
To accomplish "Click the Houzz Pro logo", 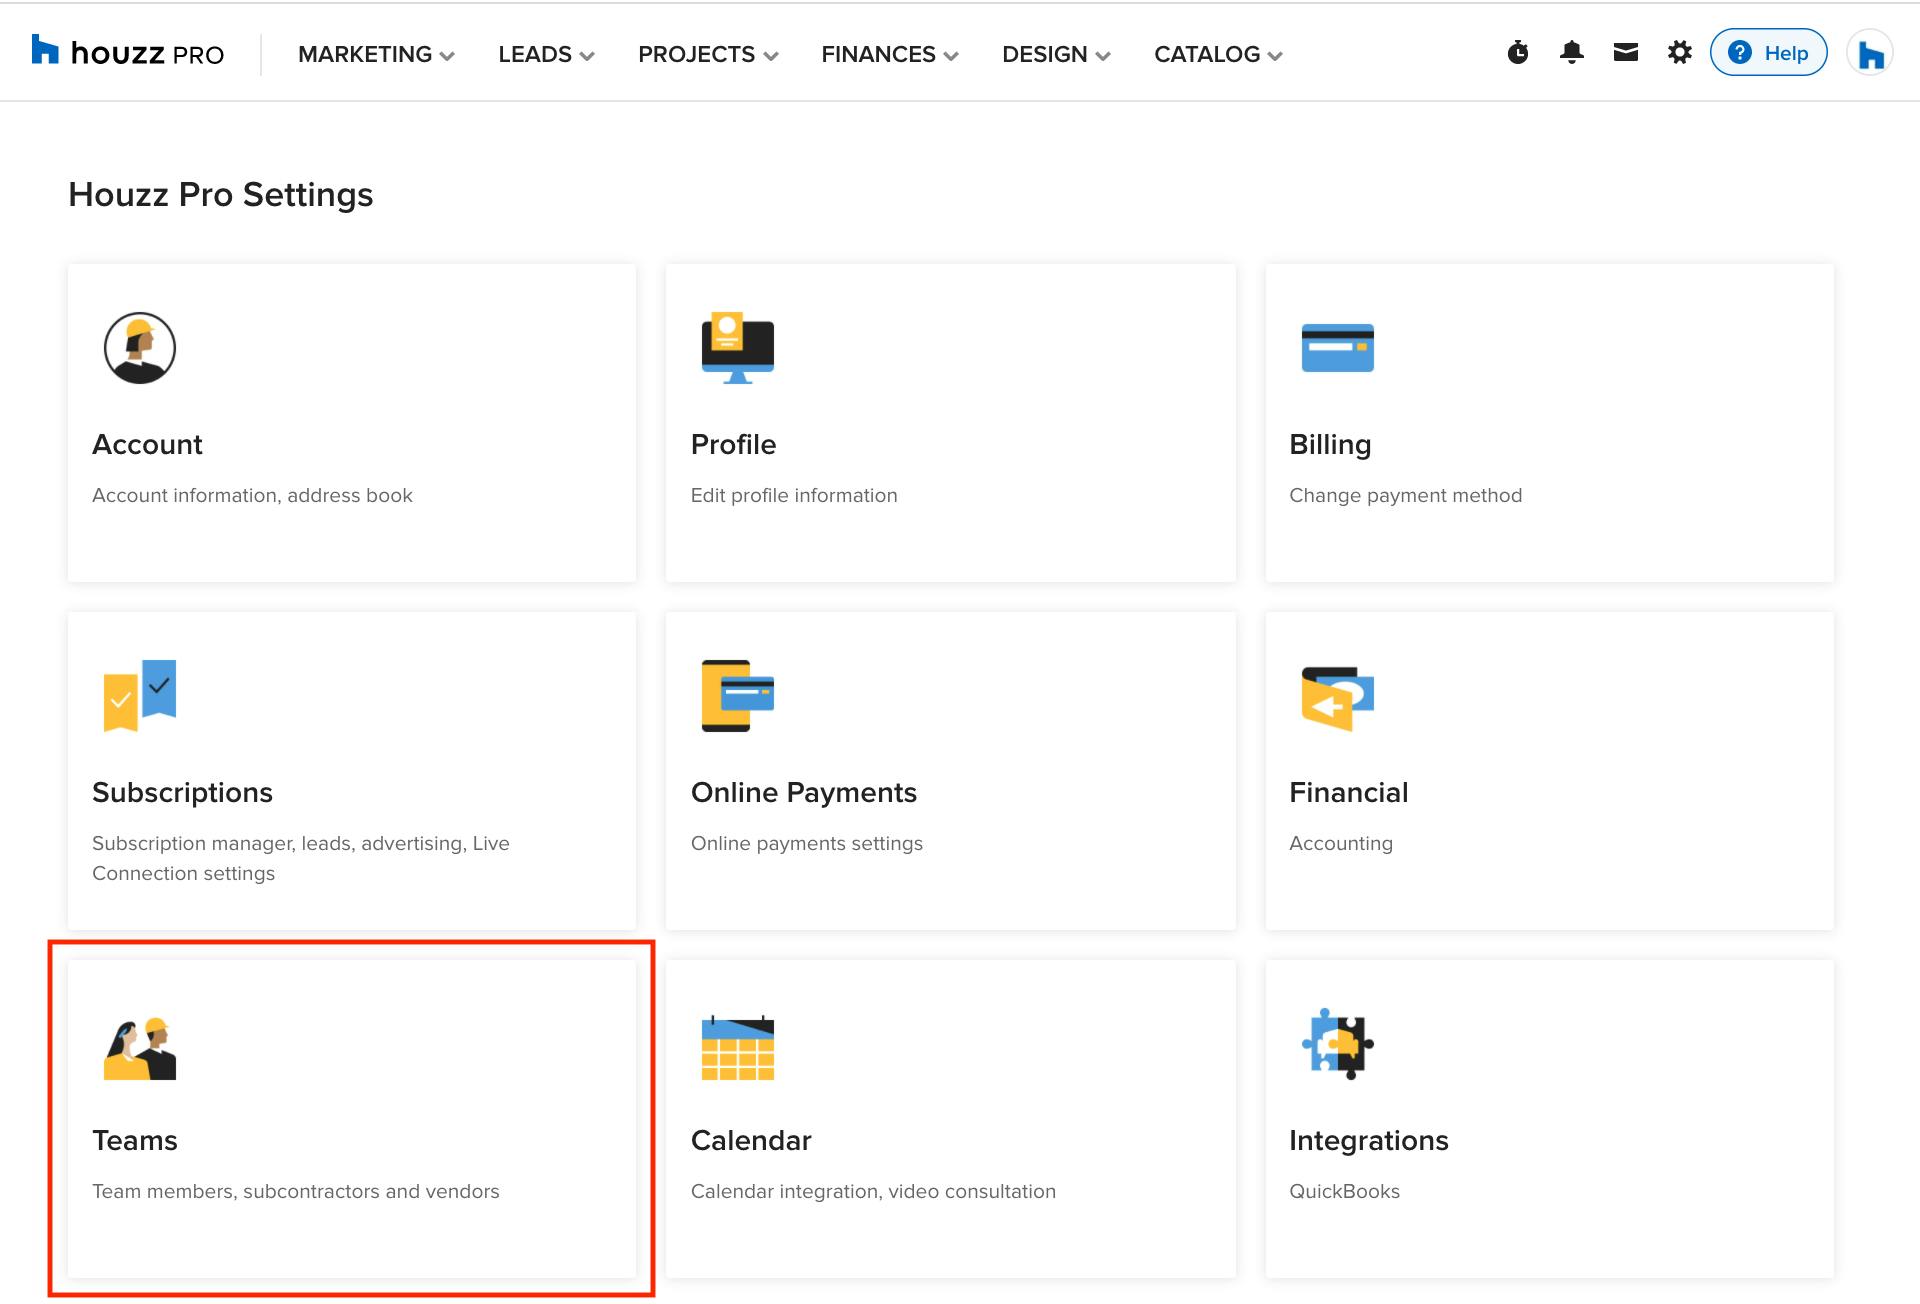I will [x=128, y=52].
